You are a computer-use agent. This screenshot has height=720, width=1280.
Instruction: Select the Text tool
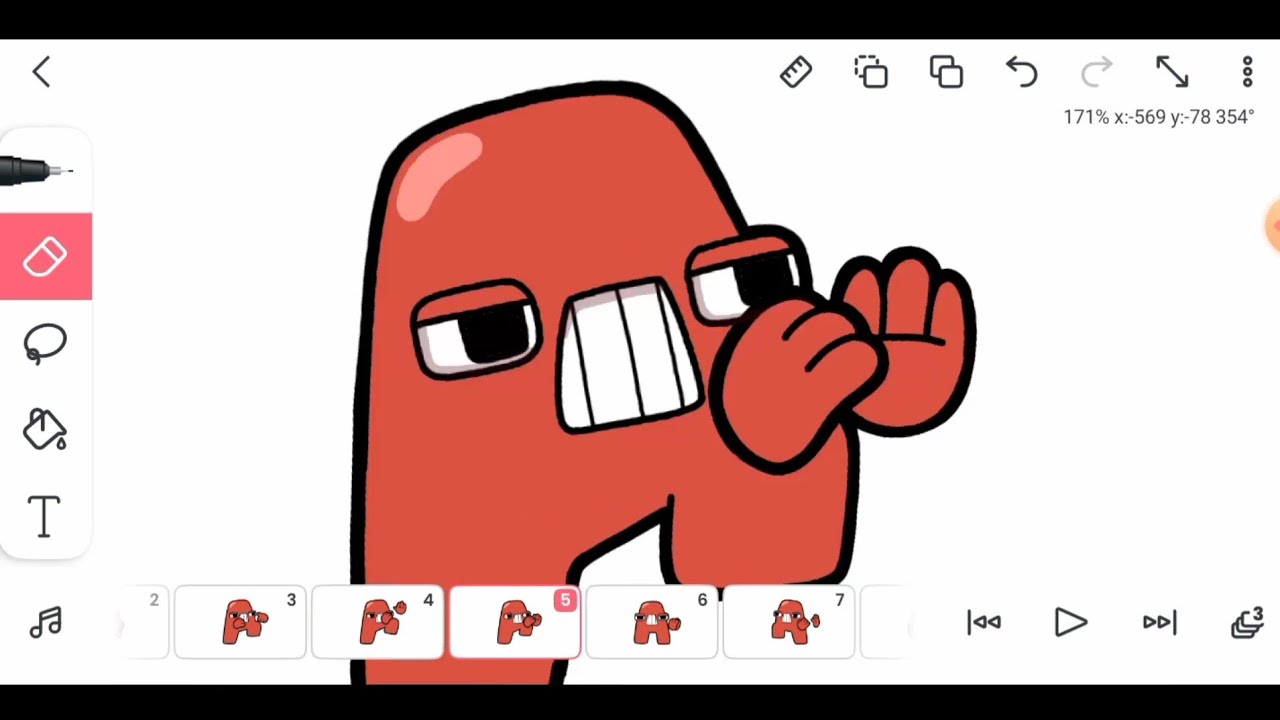[44, 517]
